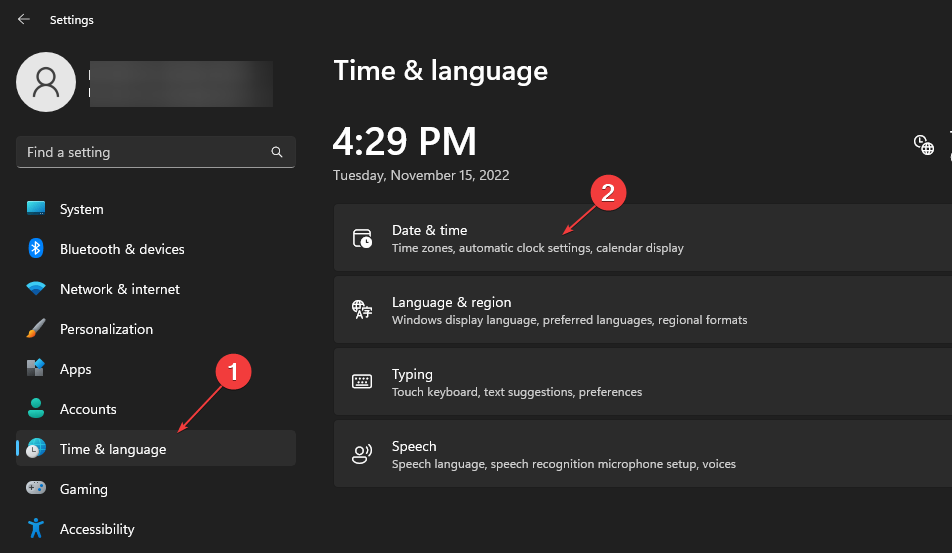Open Typing settings card
The height and width of the screenshot is (553, 952).
coord(643,382)
